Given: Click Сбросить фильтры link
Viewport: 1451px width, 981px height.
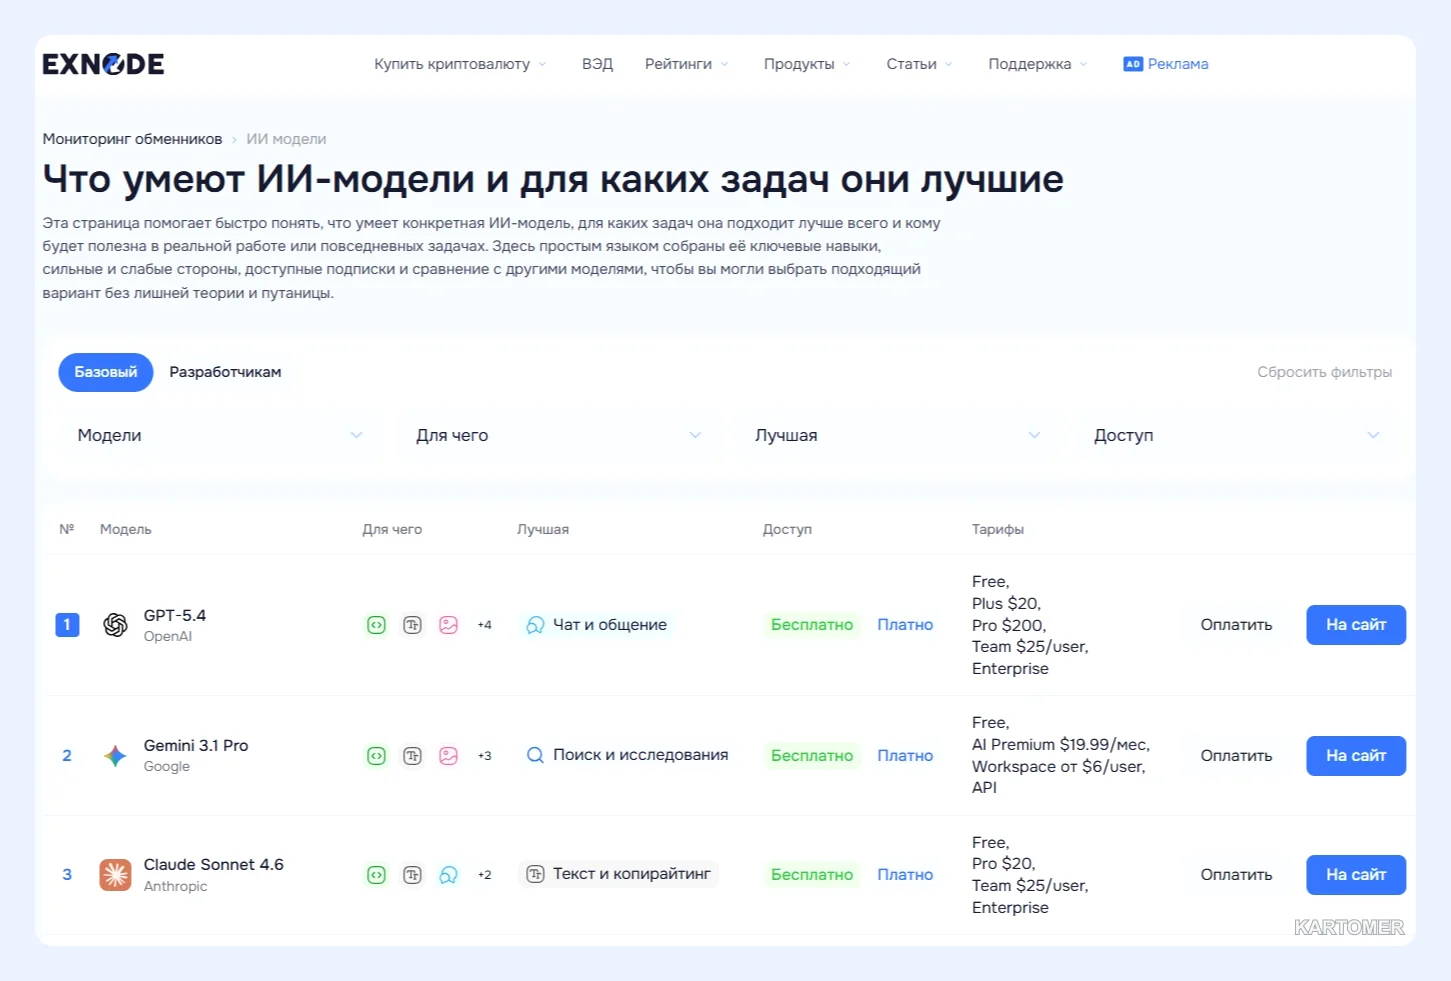Looking at the screenshot, I should 1324,372.
